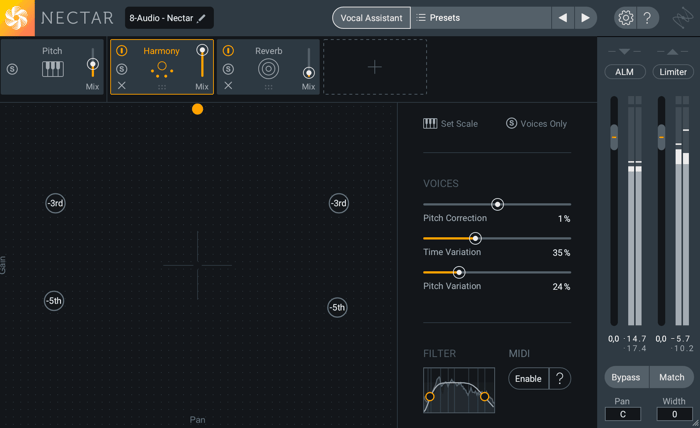This screenshot has height=428, width=700.
Task: Click the Bypass button
Action: coord(625,377)
